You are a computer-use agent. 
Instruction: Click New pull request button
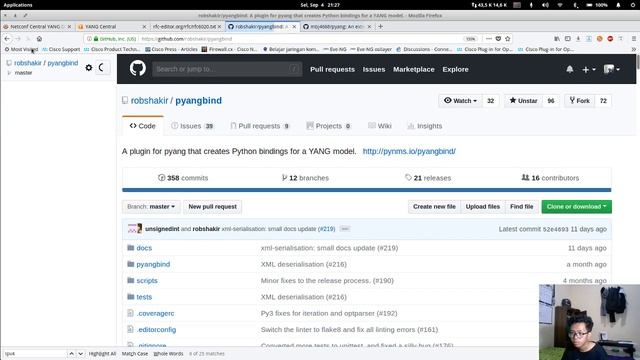[x=212, y=207]
